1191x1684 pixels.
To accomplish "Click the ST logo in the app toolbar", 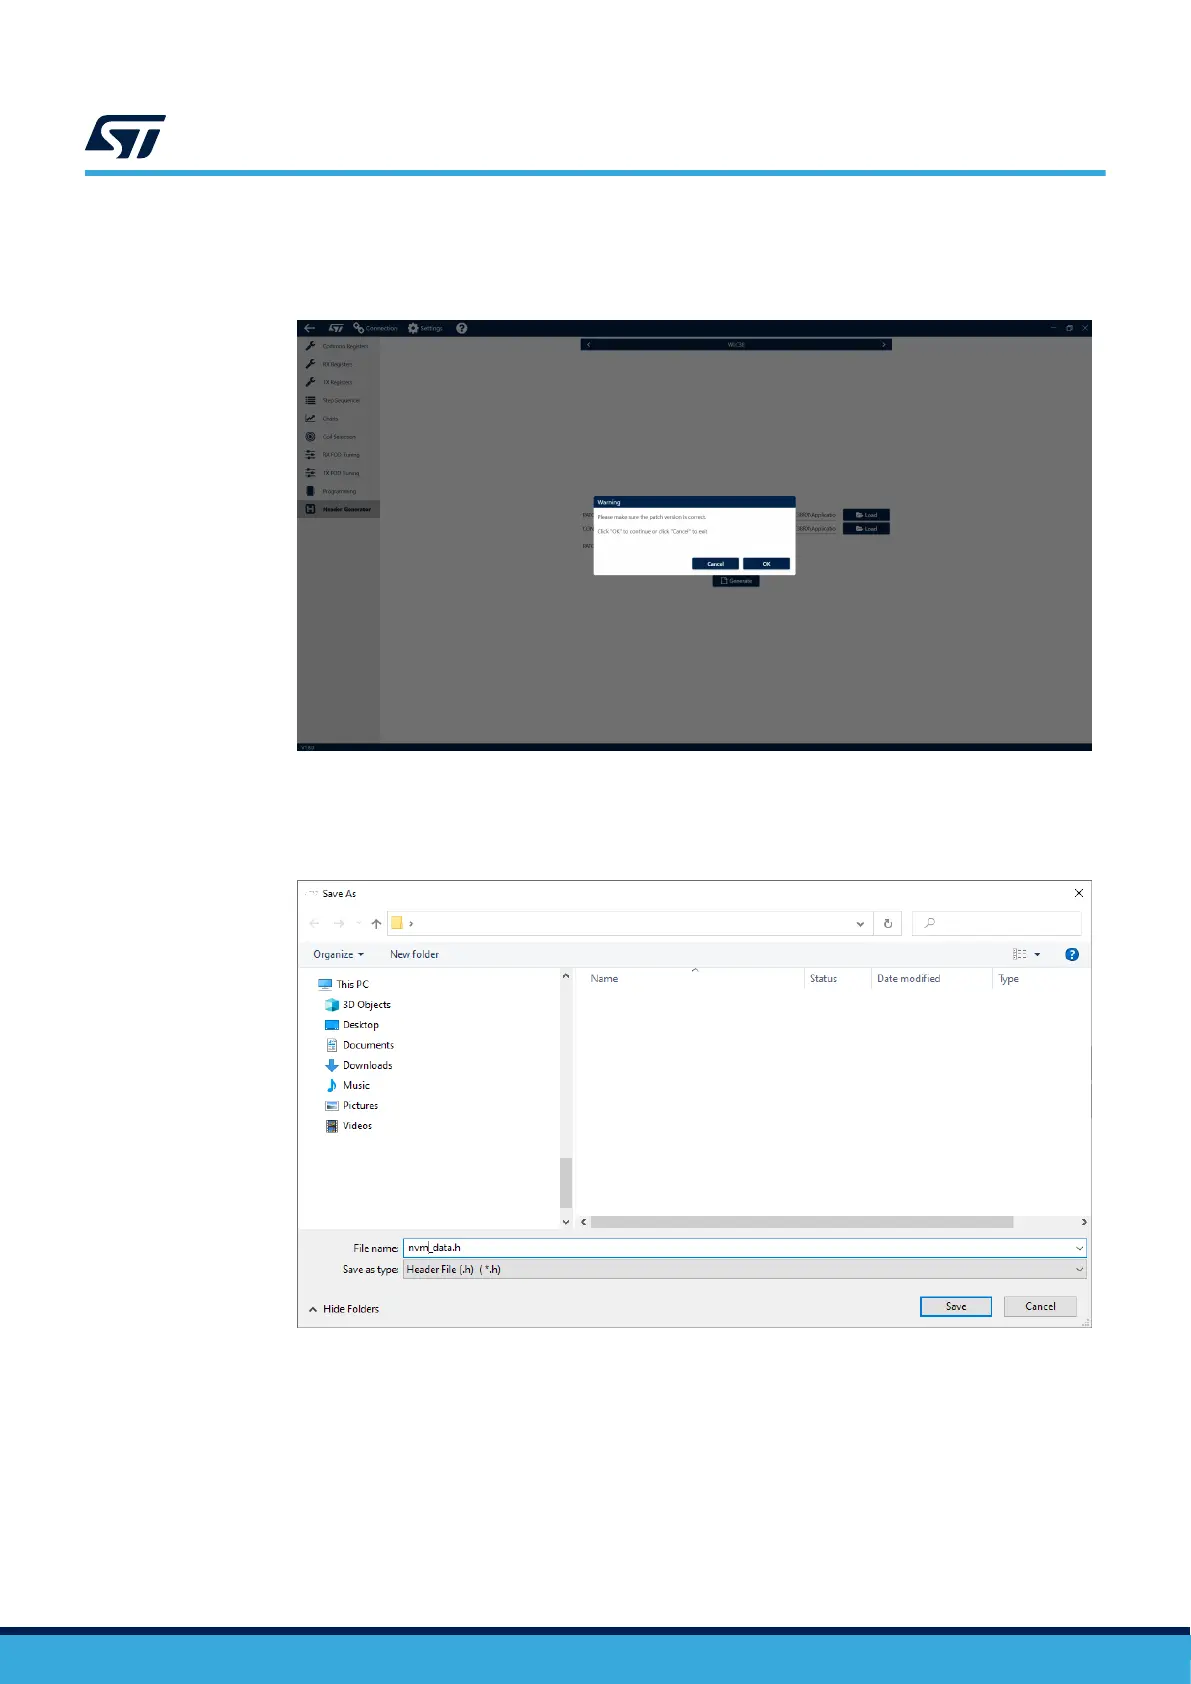I will [x=336, y=328].
